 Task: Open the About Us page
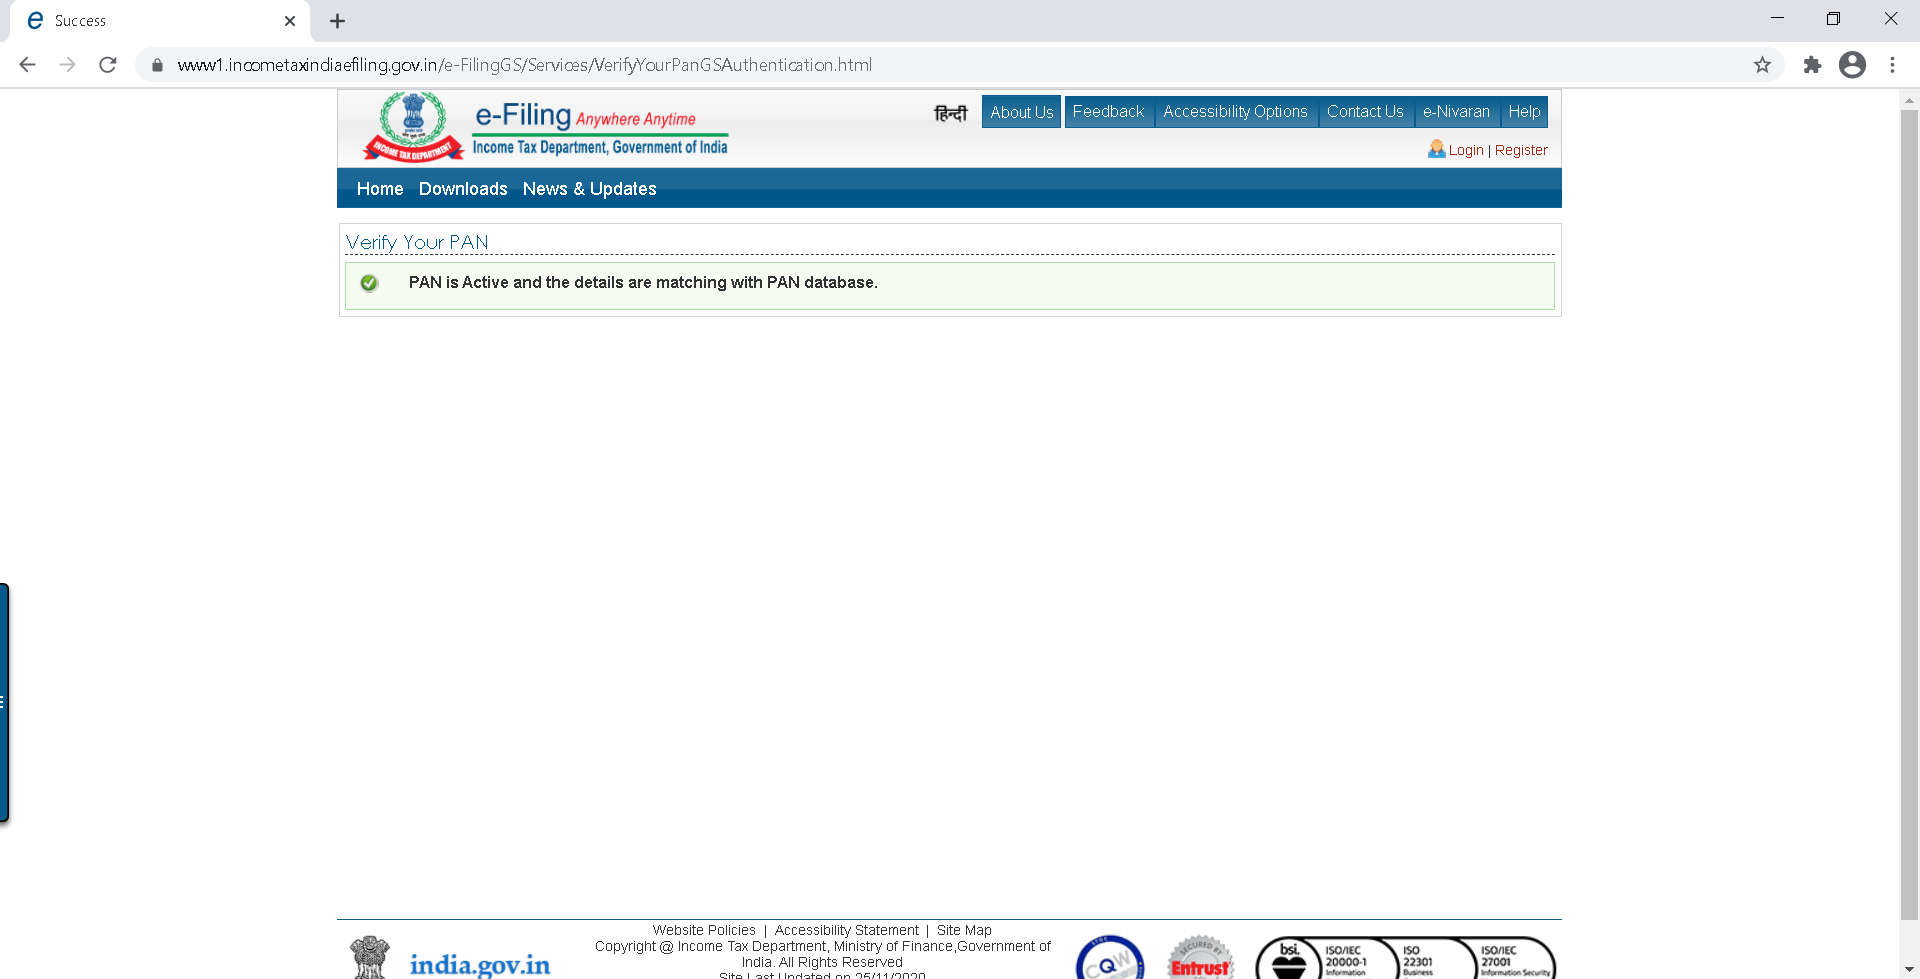1022,112
